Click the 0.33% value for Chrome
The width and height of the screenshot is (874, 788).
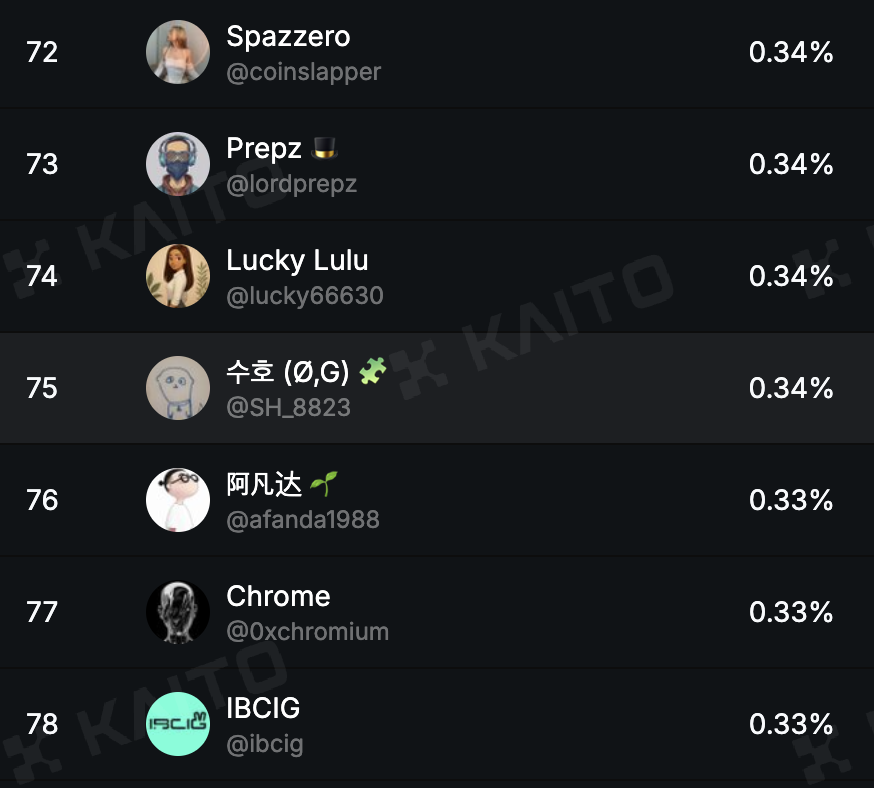tap(791, 612)
